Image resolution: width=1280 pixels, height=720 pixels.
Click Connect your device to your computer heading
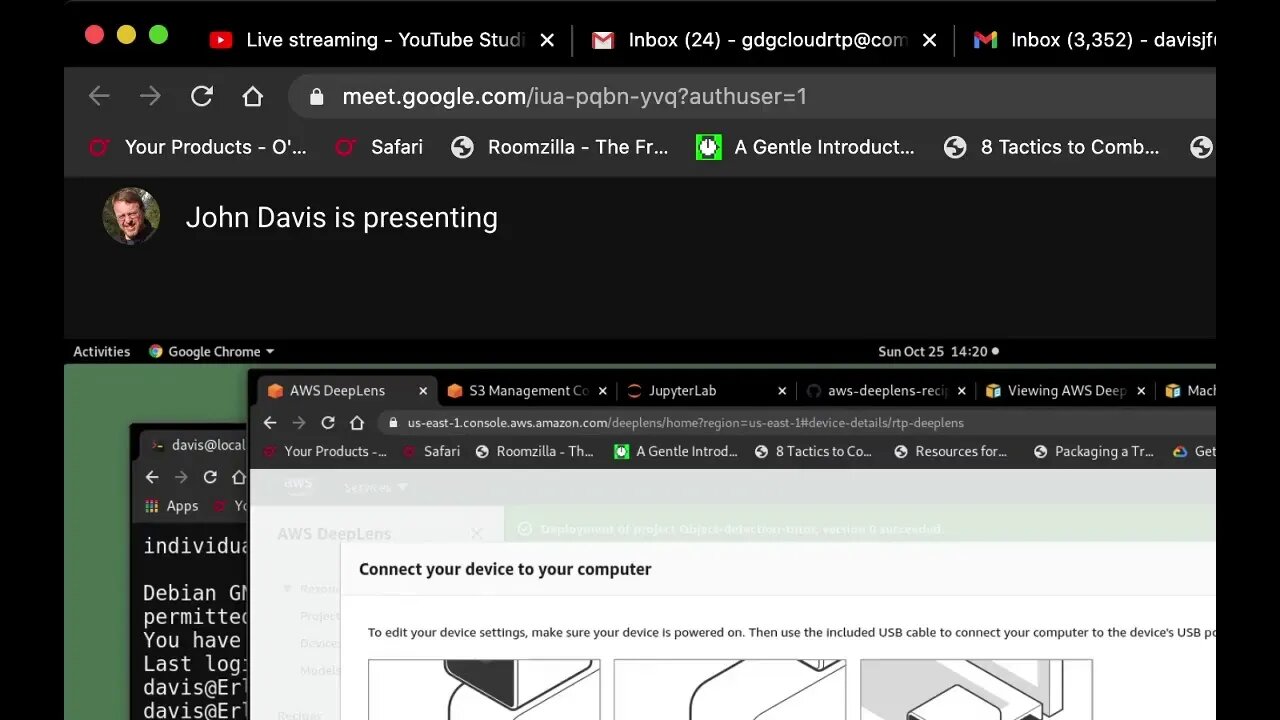click(x=505, y=569)
